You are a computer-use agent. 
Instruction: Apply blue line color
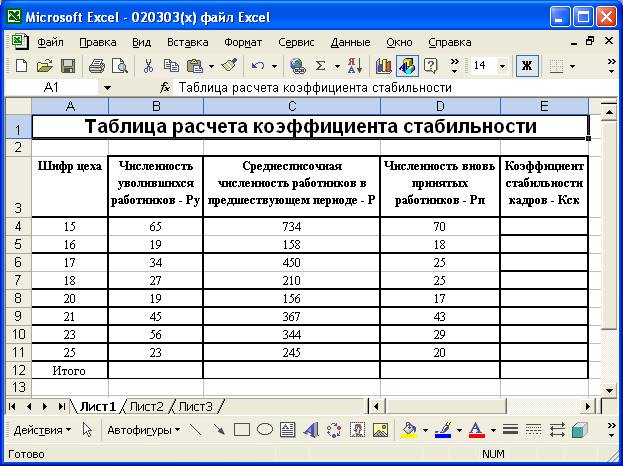point(443,429)
